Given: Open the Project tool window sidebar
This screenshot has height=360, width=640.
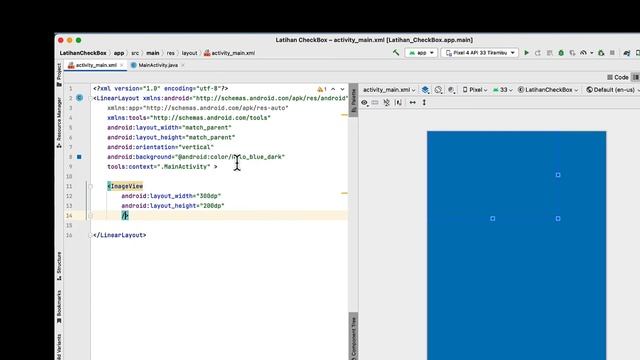Looking at the screenshot, I should pyautogui.click(x=59, y=74).
